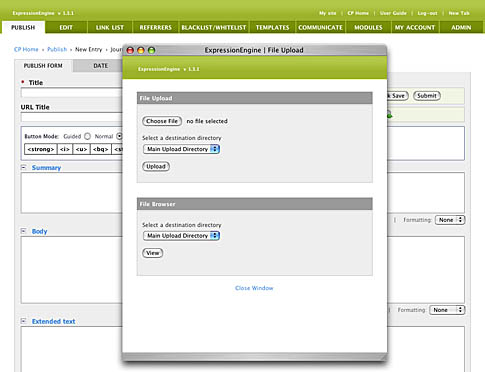Viewport: 485px width, 372px height.
Task: Go to the MODULES tab
Action: pyautogui.click(x=368, y=27)
